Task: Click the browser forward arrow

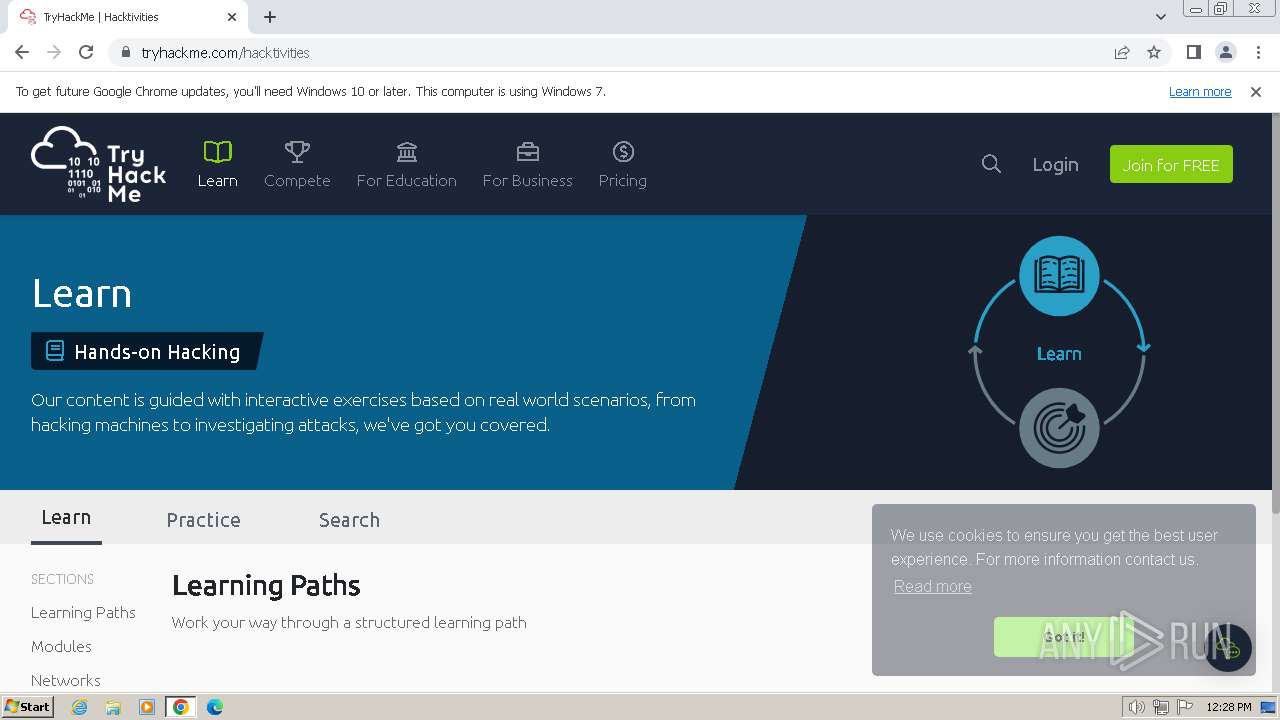Action: (54, 52)
